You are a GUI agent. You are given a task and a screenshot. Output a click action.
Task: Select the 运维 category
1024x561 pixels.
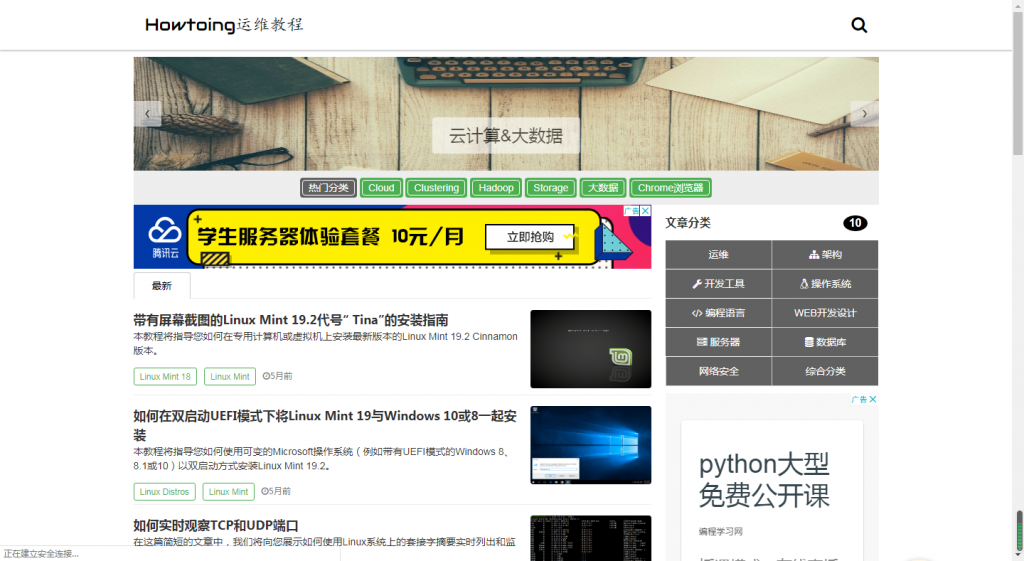coord(718,255)
